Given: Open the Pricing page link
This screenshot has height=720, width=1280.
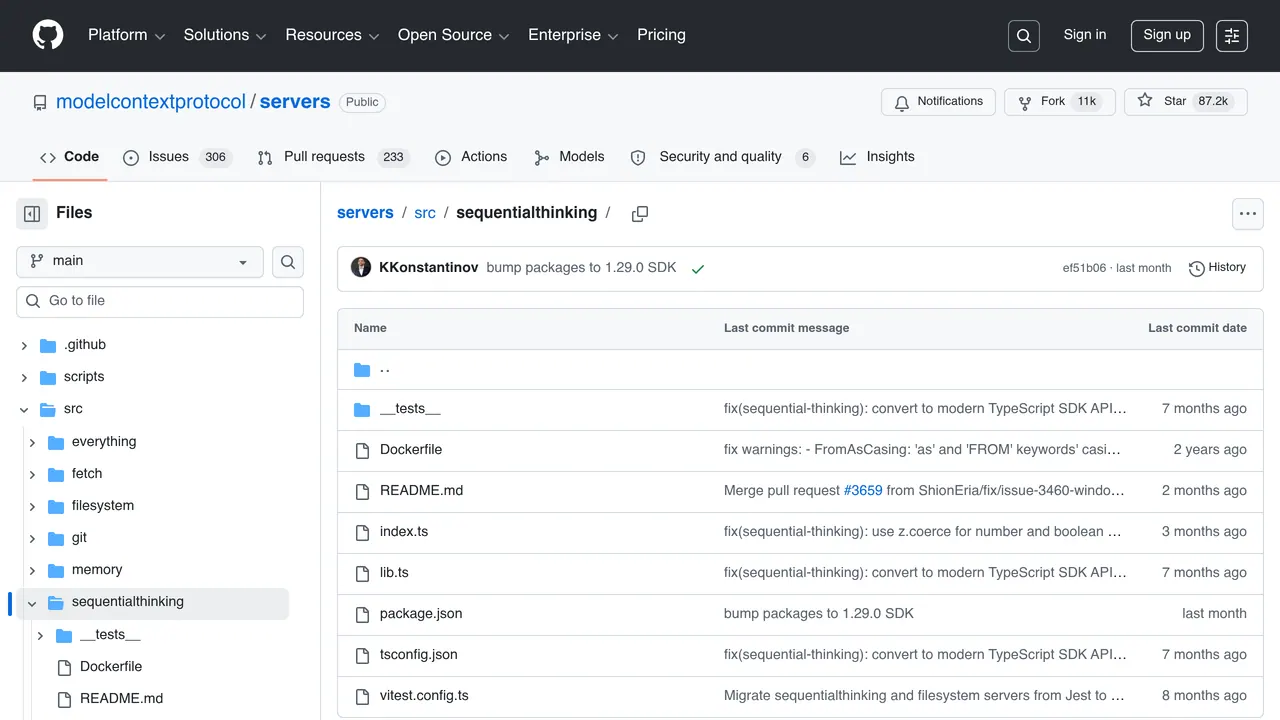Looking at the screenshot, I should point(661,35).
